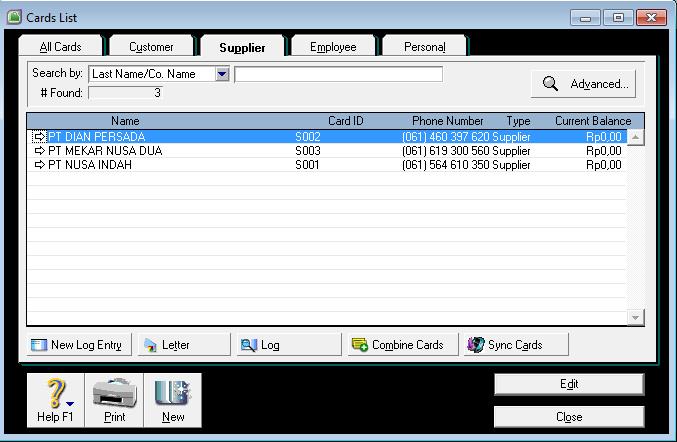Viewport: 677px width, 442px height.
Task: Open the Log button
Action: (x=289, y=344)
